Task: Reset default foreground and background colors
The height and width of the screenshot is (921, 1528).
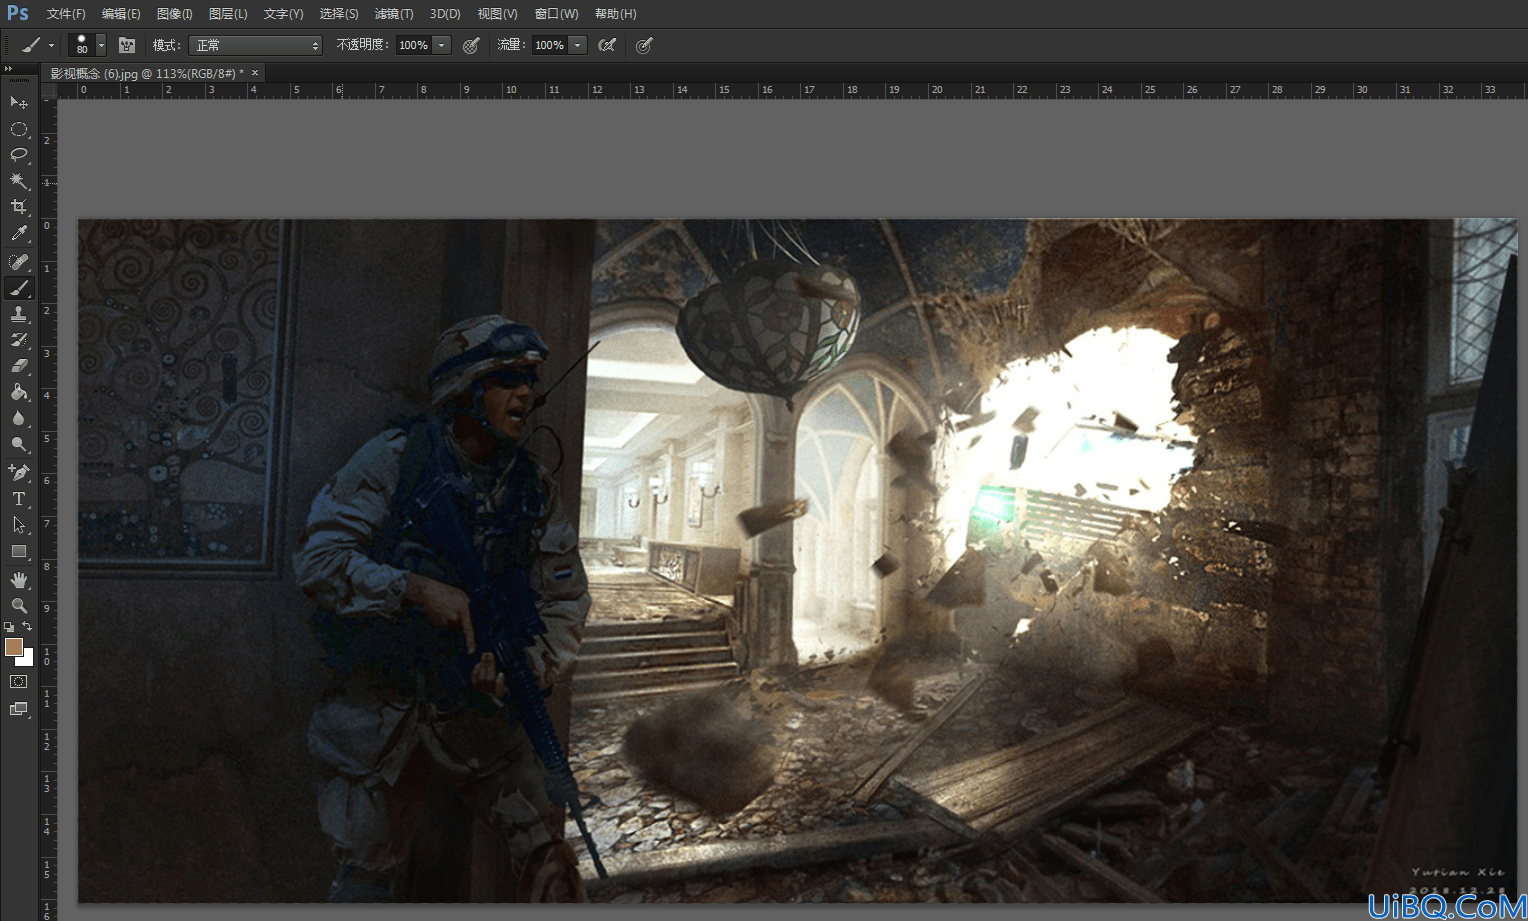Action: 9,627
